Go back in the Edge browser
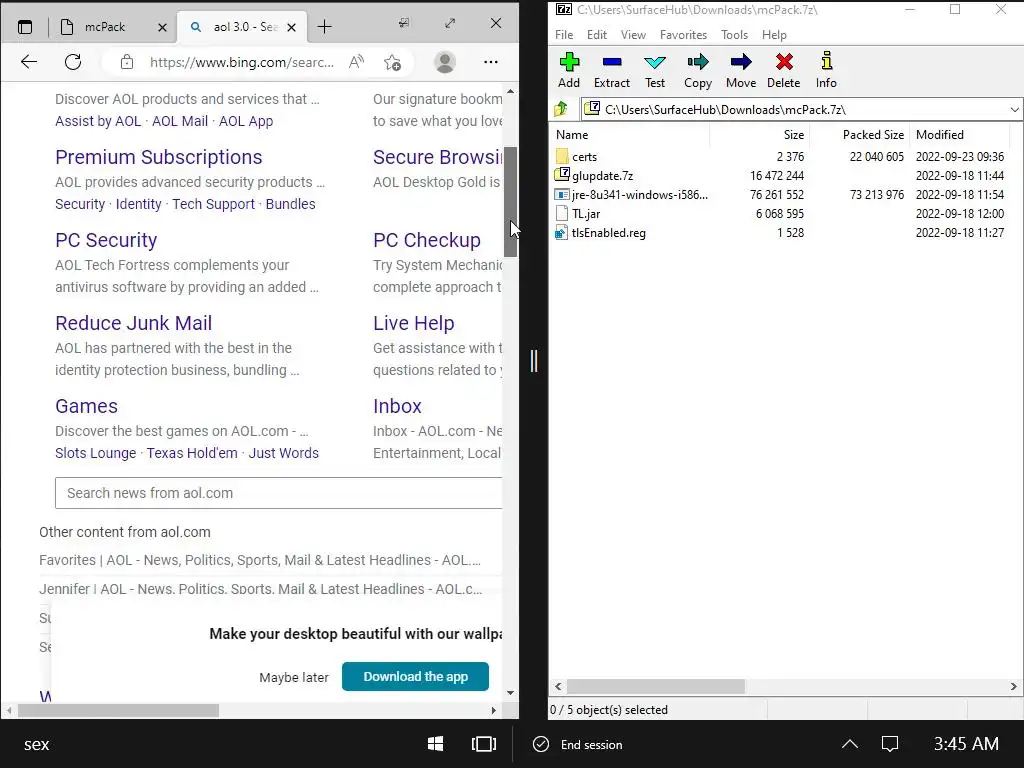 coord(29,62)
